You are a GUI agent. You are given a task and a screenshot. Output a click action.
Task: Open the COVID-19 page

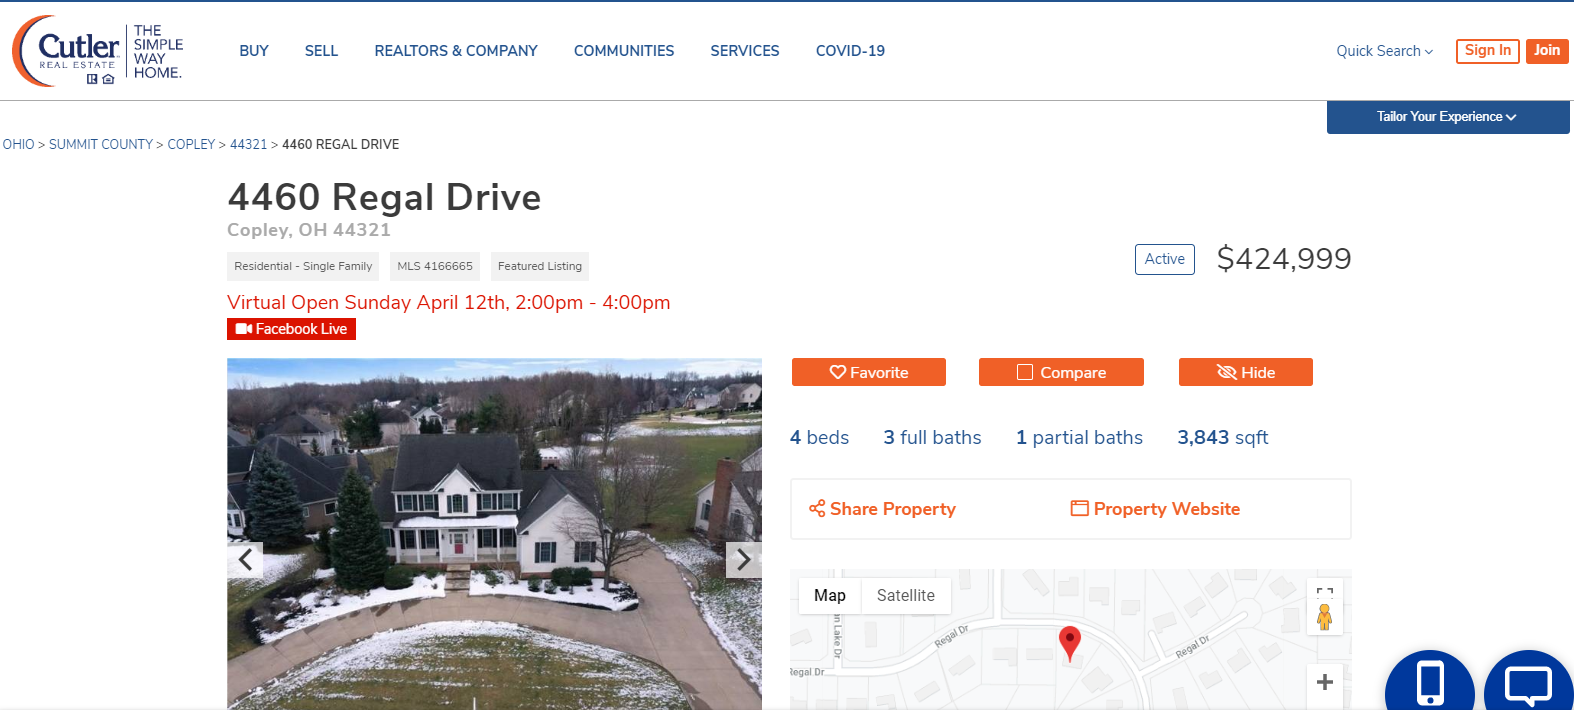850,51
